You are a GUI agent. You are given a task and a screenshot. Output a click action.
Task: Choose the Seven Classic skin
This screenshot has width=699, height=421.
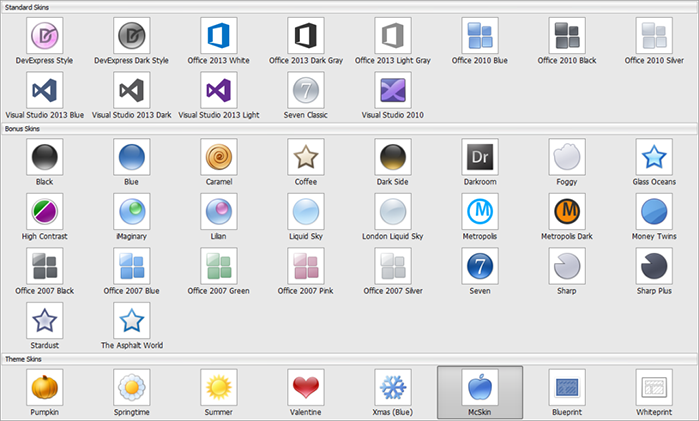pos(306,90)
